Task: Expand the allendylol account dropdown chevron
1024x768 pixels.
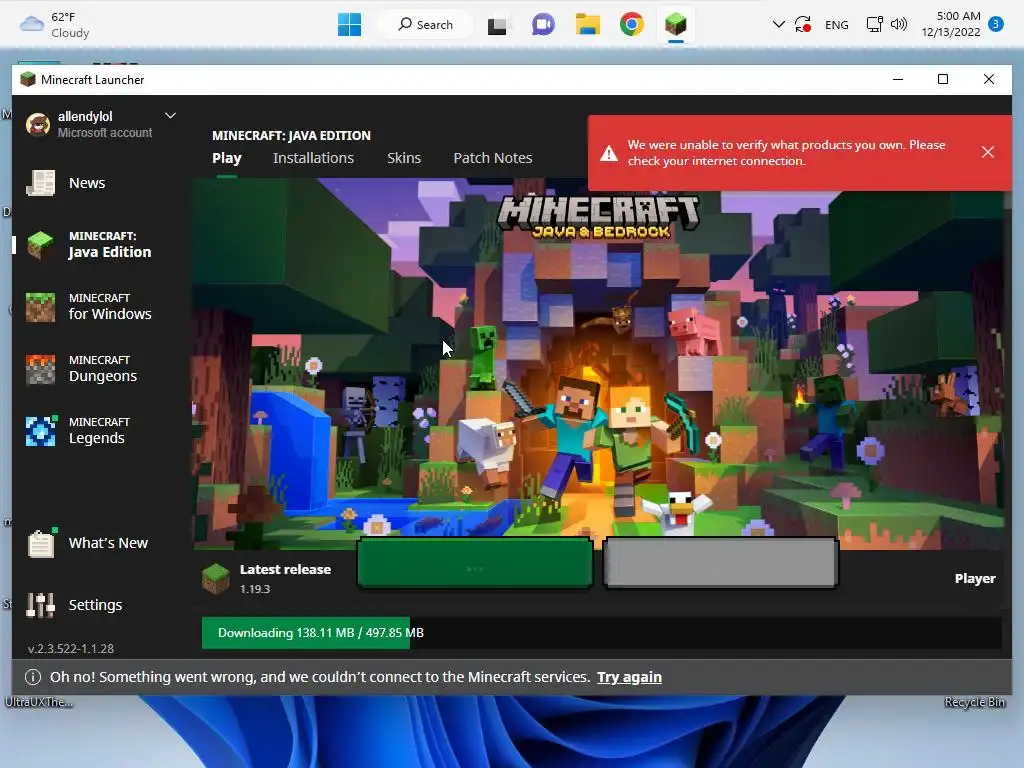Action: 170,116
